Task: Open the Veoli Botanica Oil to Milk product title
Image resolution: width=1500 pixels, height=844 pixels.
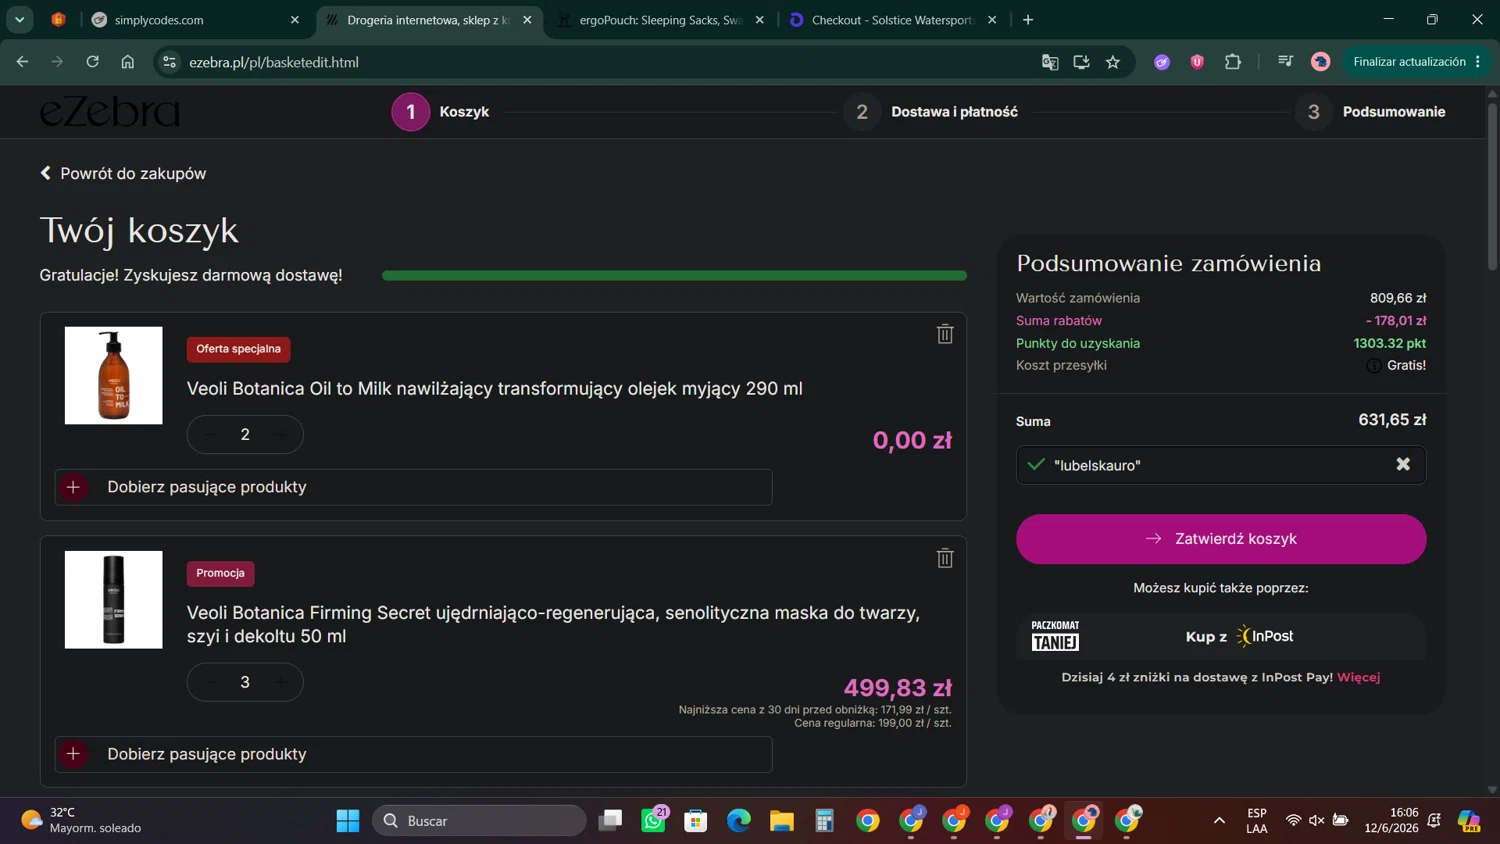Action: (495, 388)
